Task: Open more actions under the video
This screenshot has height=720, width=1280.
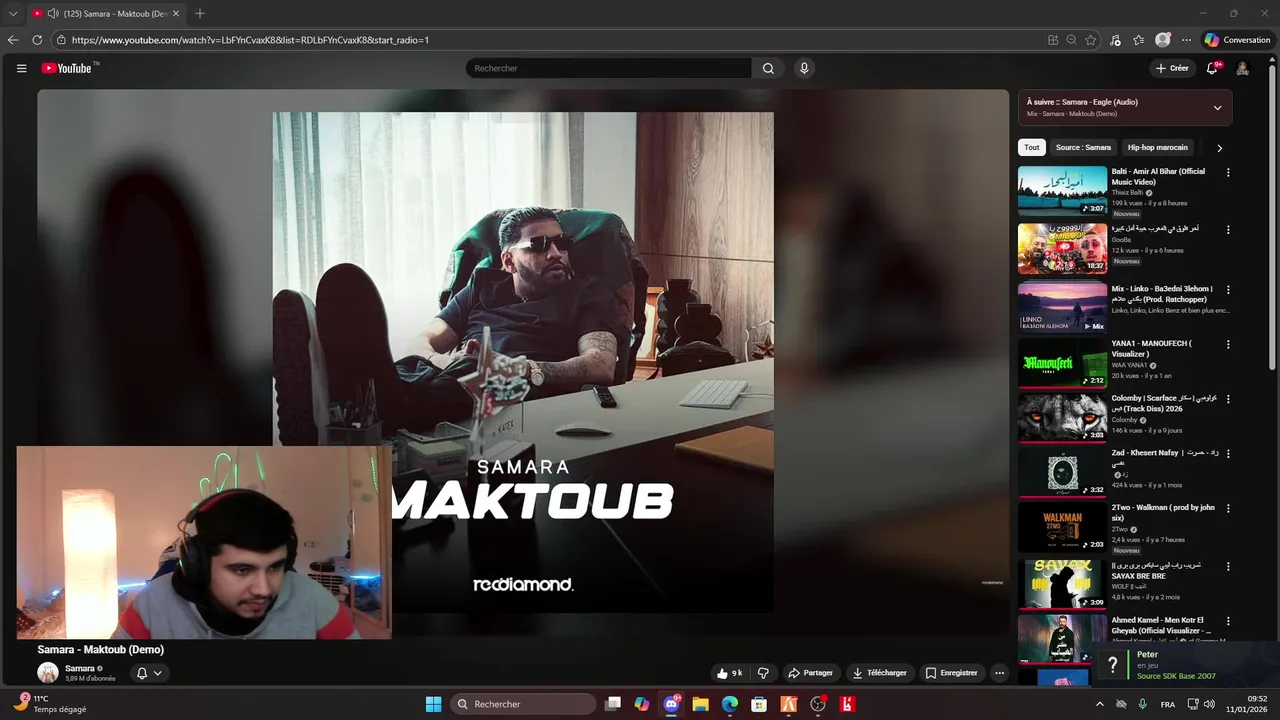Action: (999, 673)
